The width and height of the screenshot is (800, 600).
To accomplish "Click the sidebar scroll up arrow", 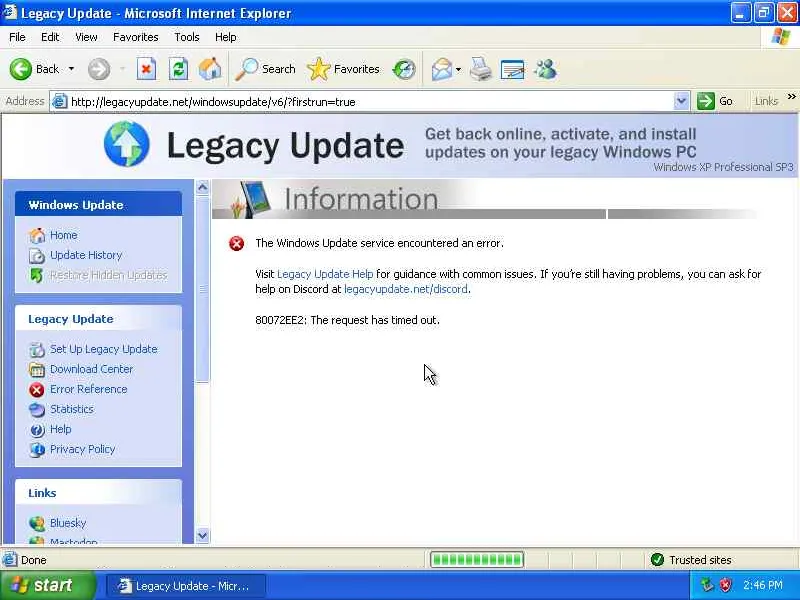I will (203, 188).
